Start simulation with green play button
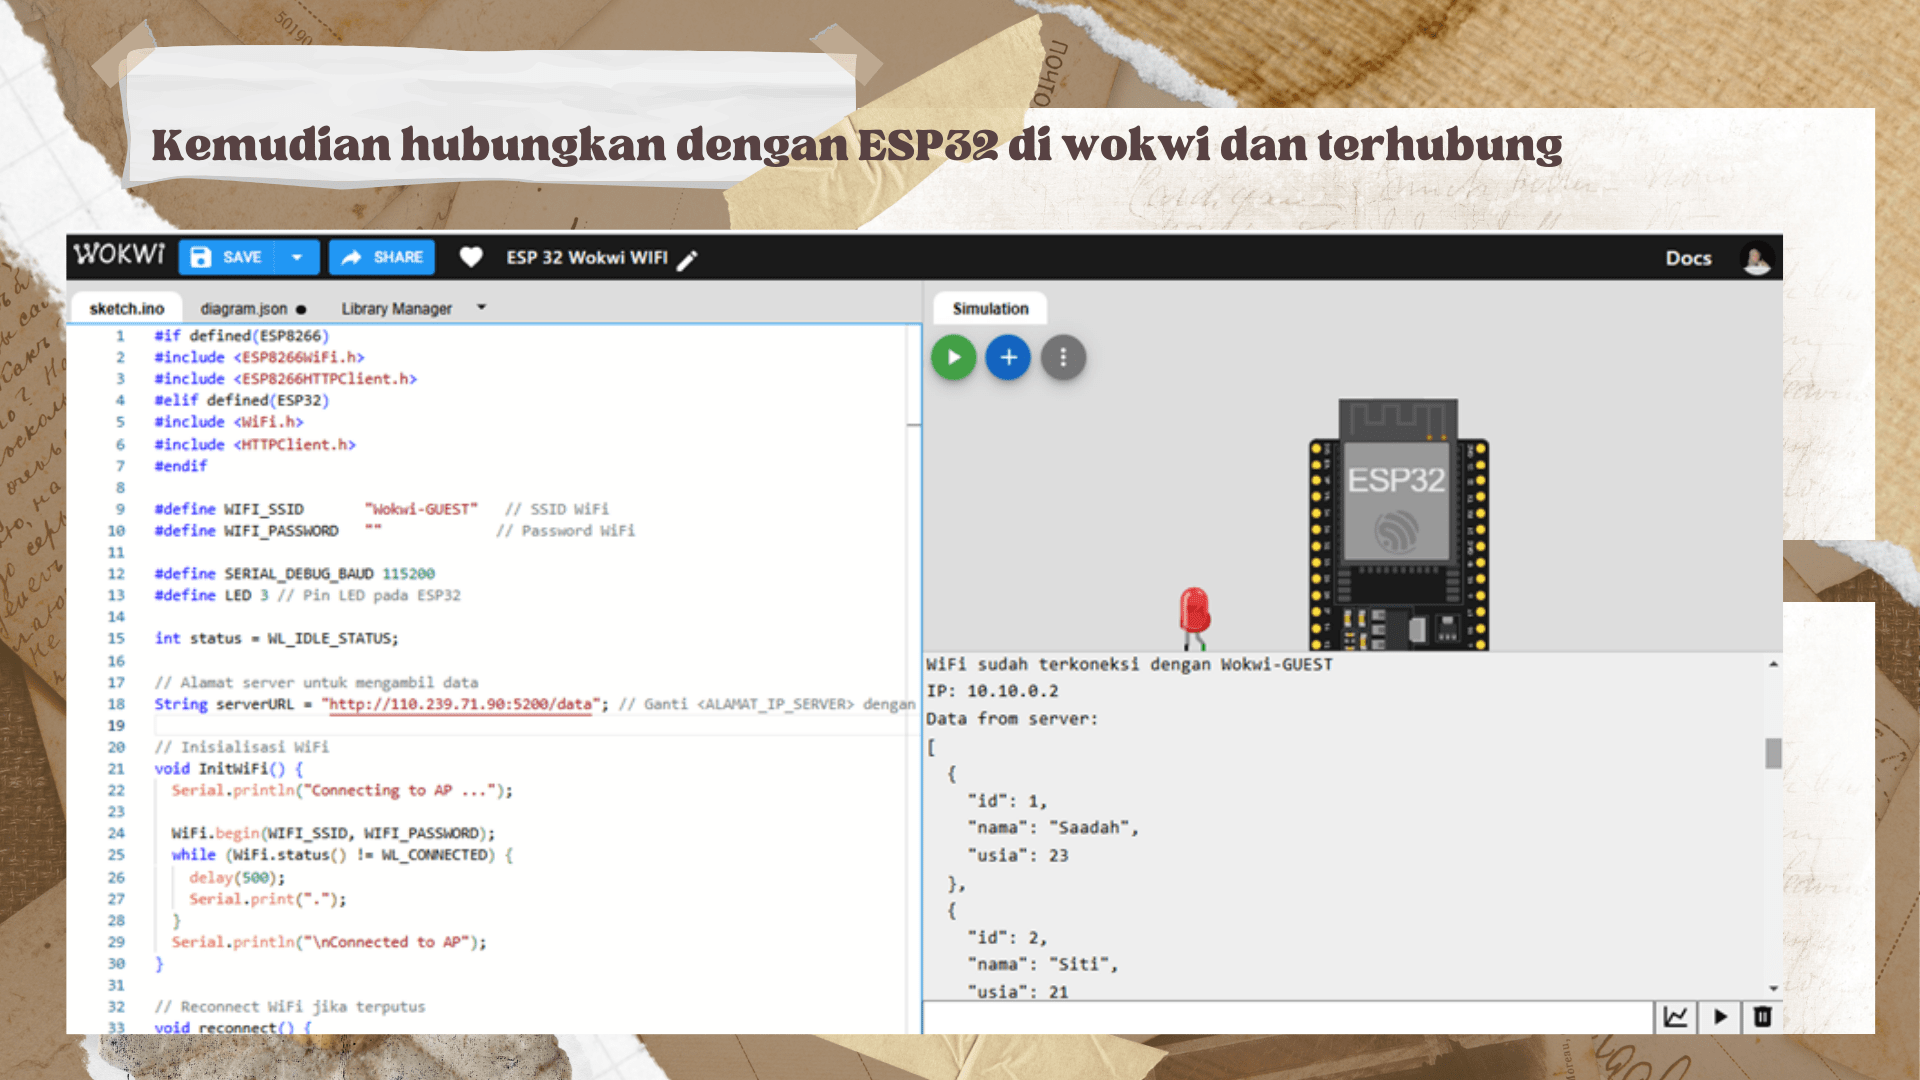 click(954, 357)
